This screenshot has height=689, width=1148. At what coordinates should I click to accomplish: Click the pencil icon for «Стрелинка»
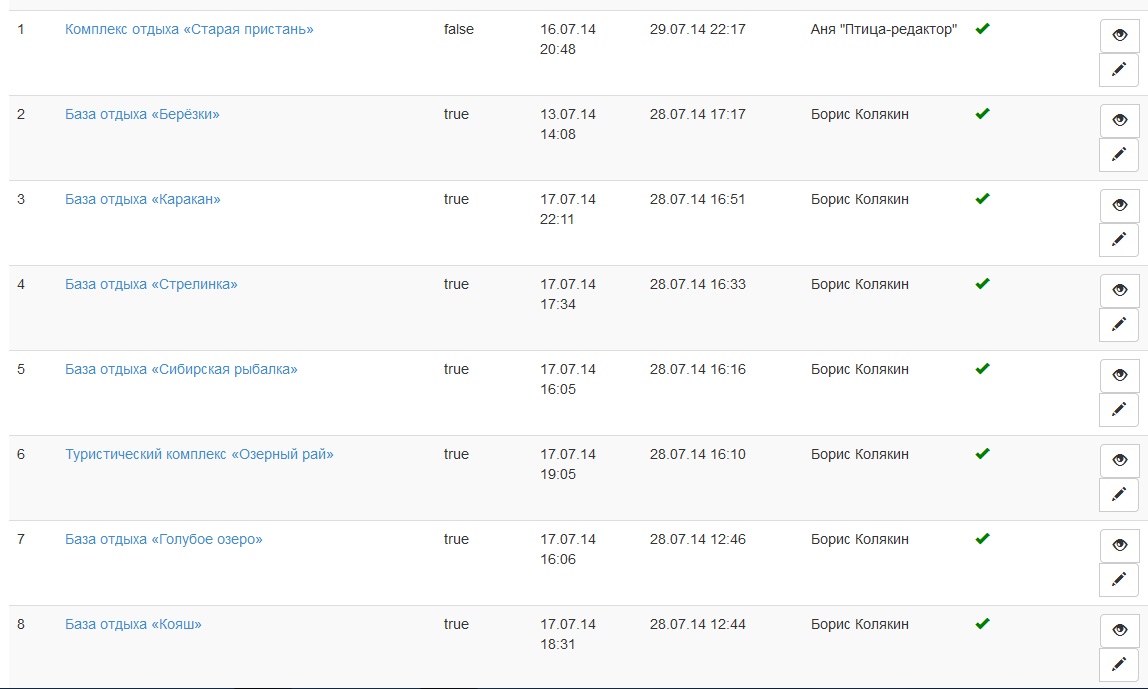(1119, 324)
